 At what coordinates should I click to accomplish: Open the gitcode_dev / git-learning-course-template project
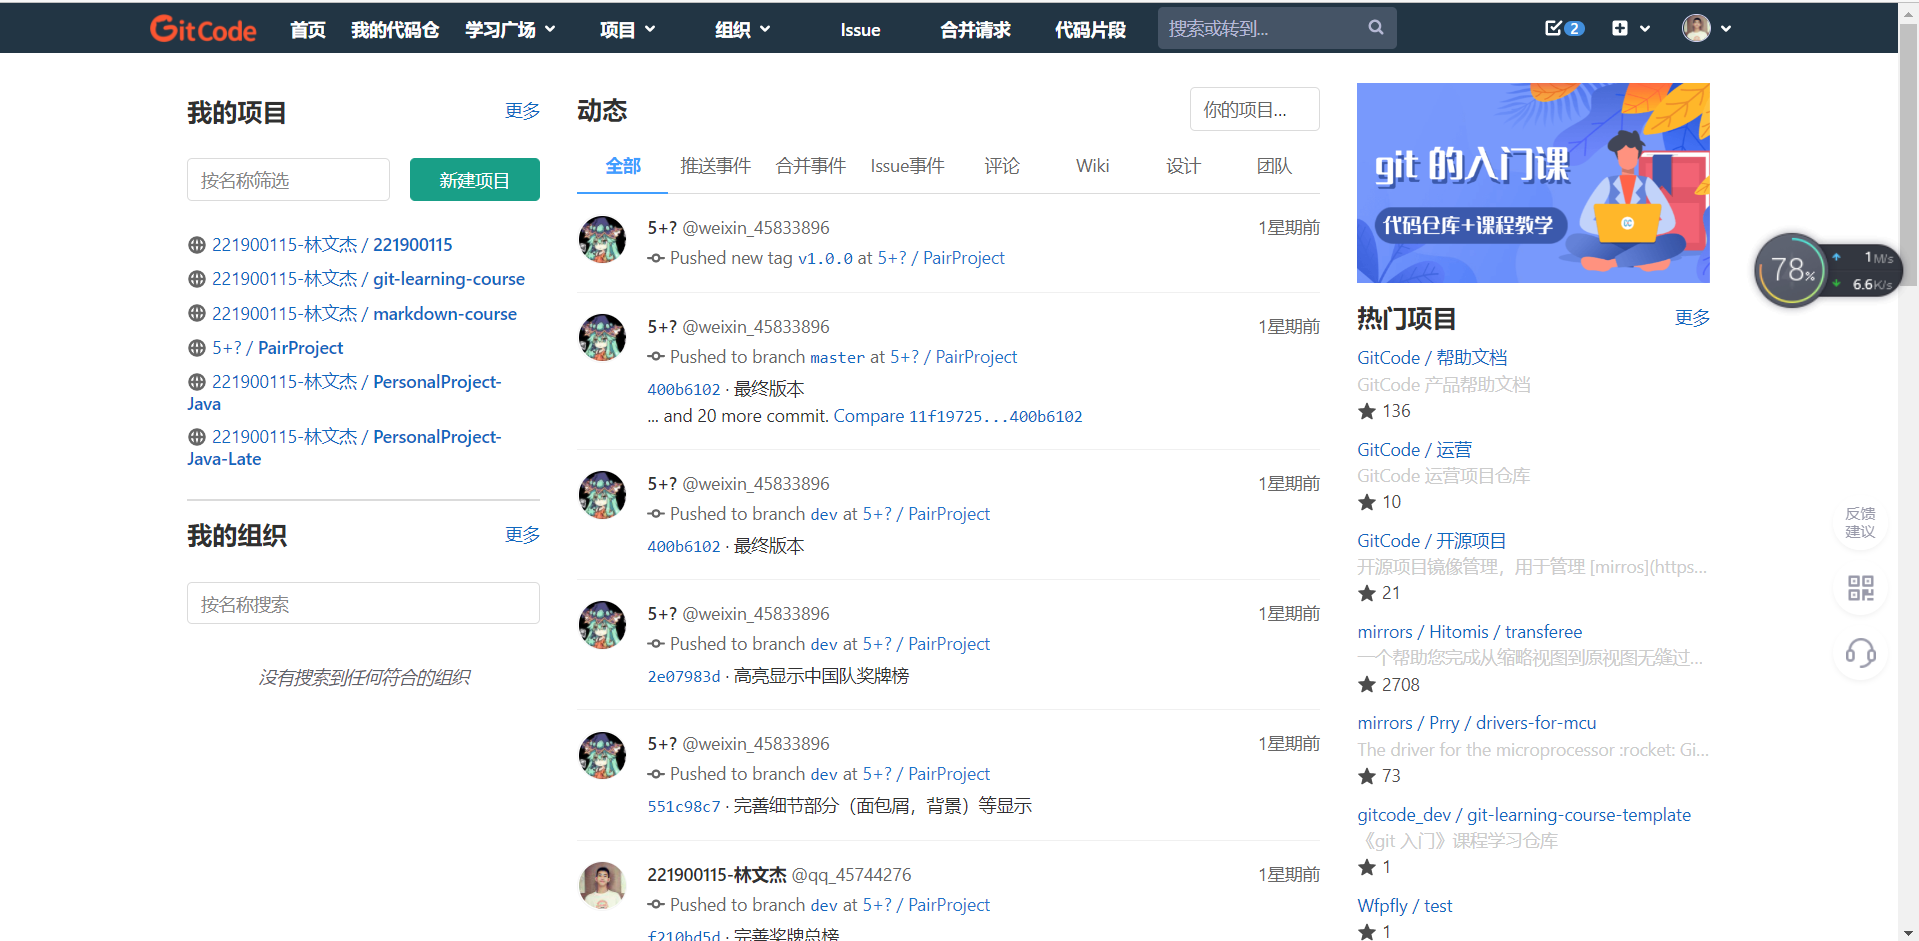pos(1524,815)
